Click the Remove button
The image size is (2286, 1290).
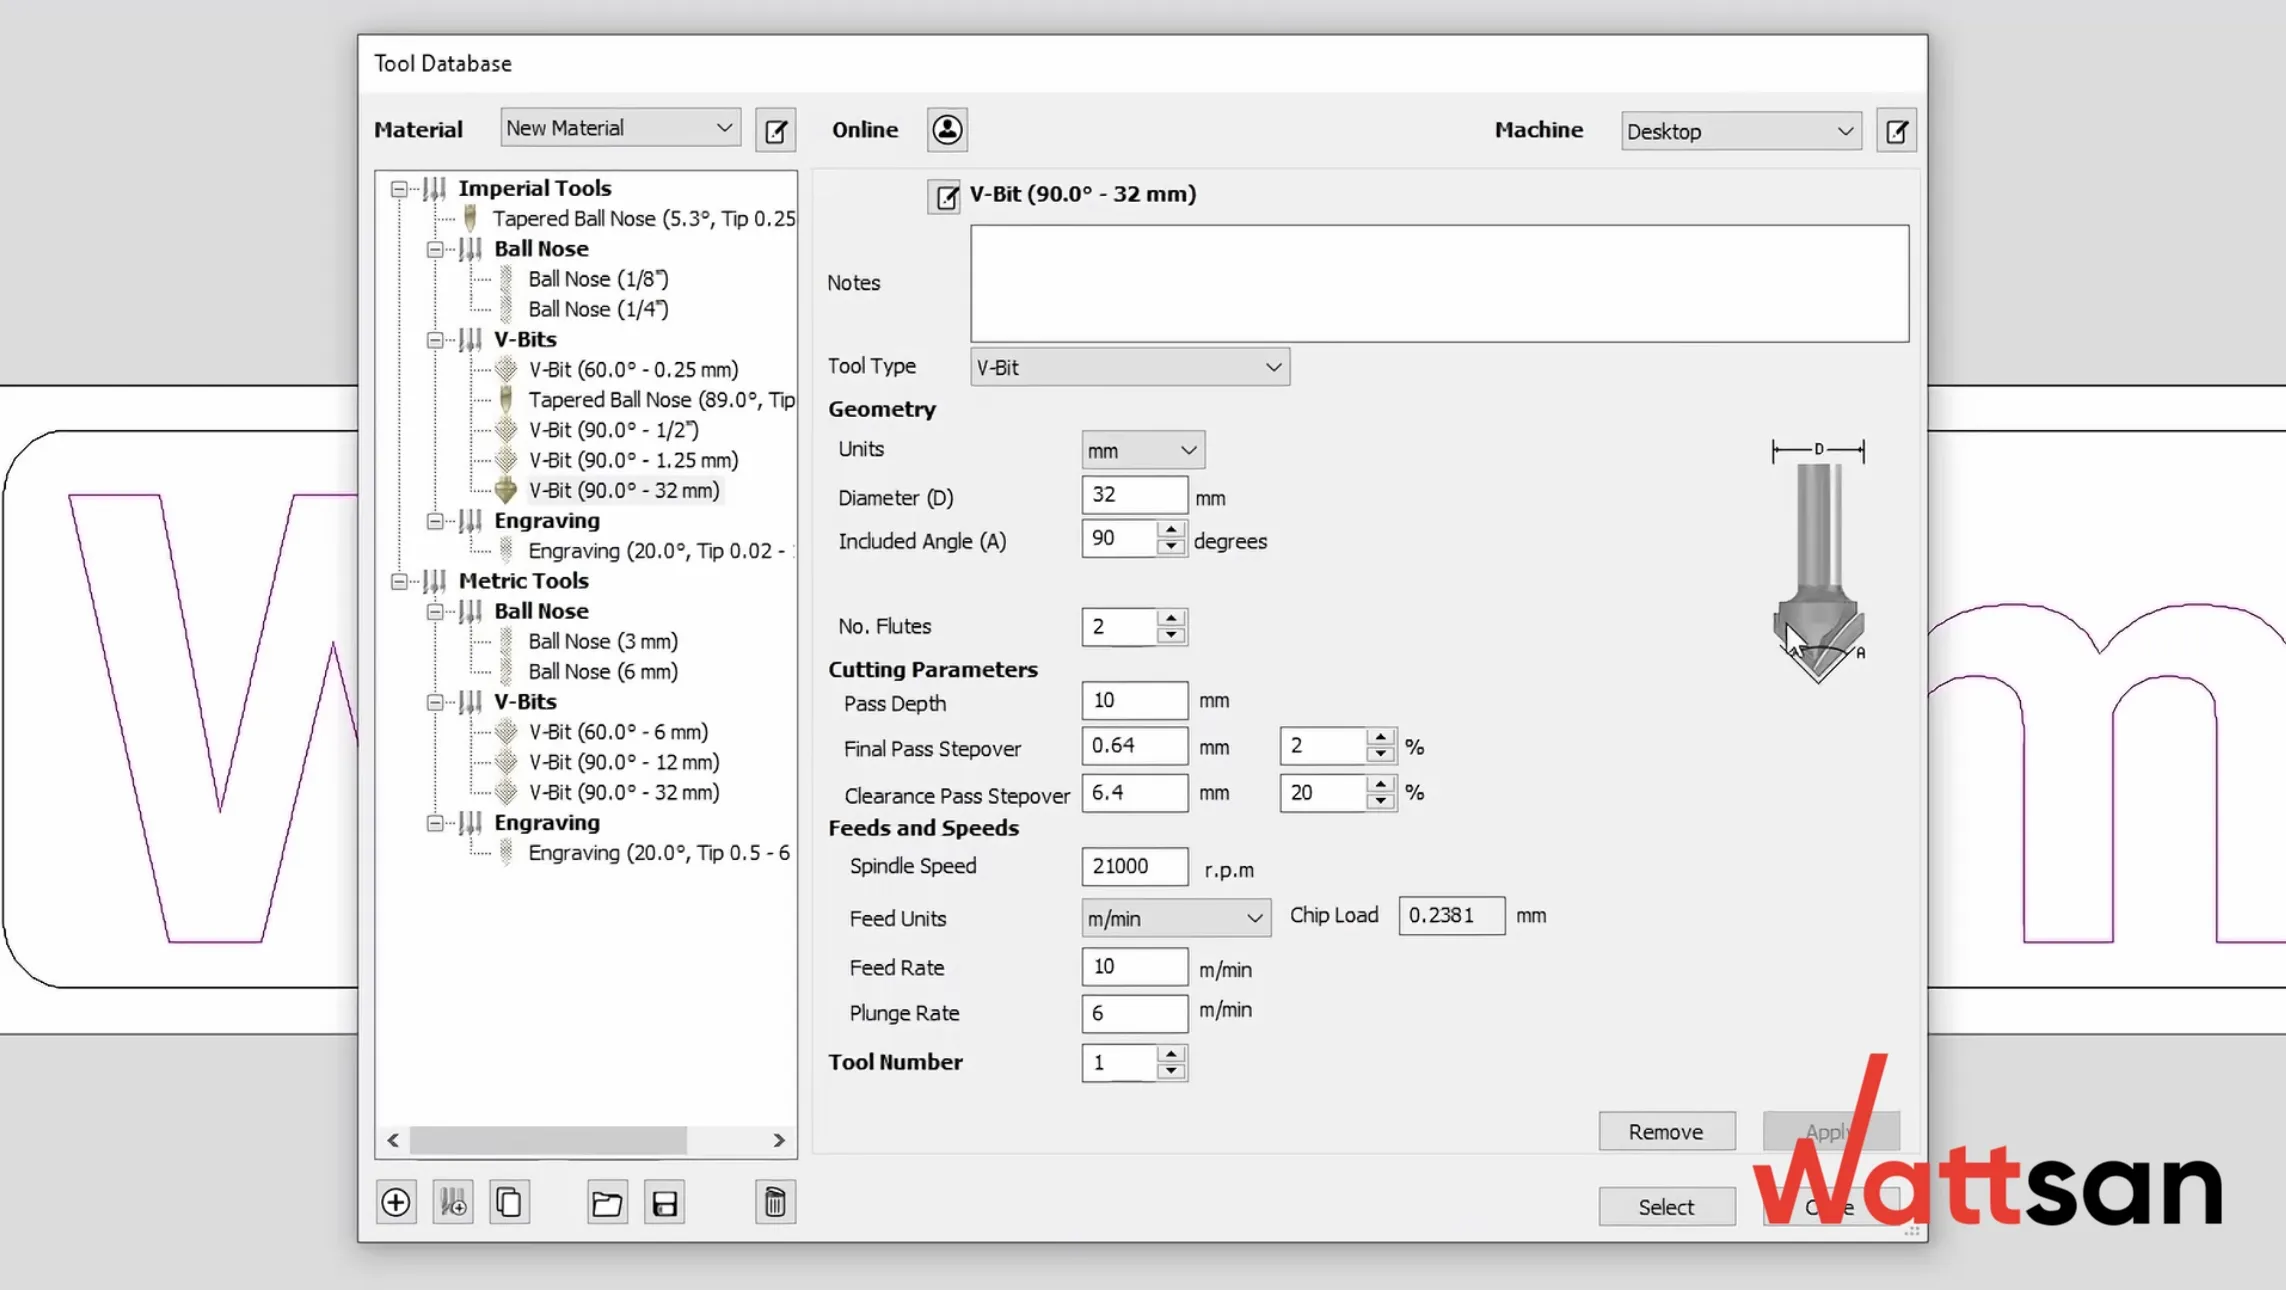[x=1666, y=1132]
